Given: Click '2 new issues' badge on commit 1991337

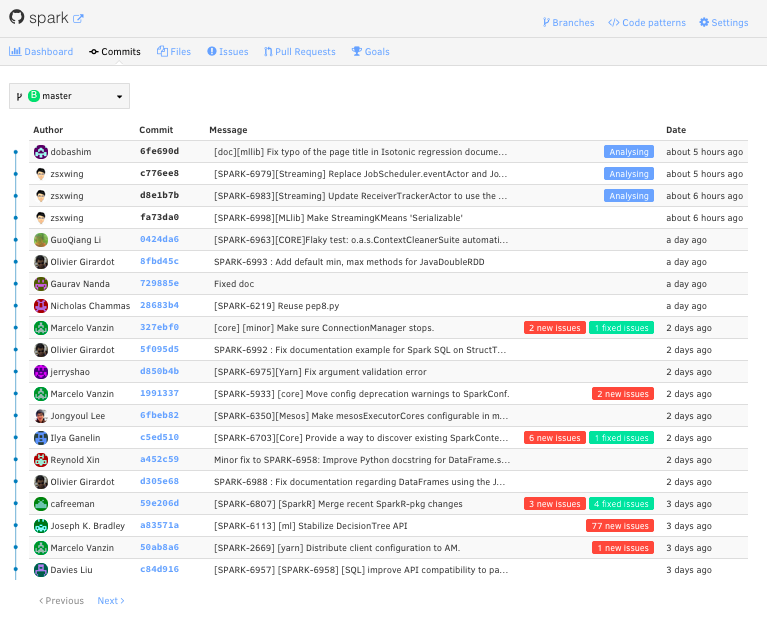Looking at the screenshot, I should pyautogui.click(x=623, y=394).
